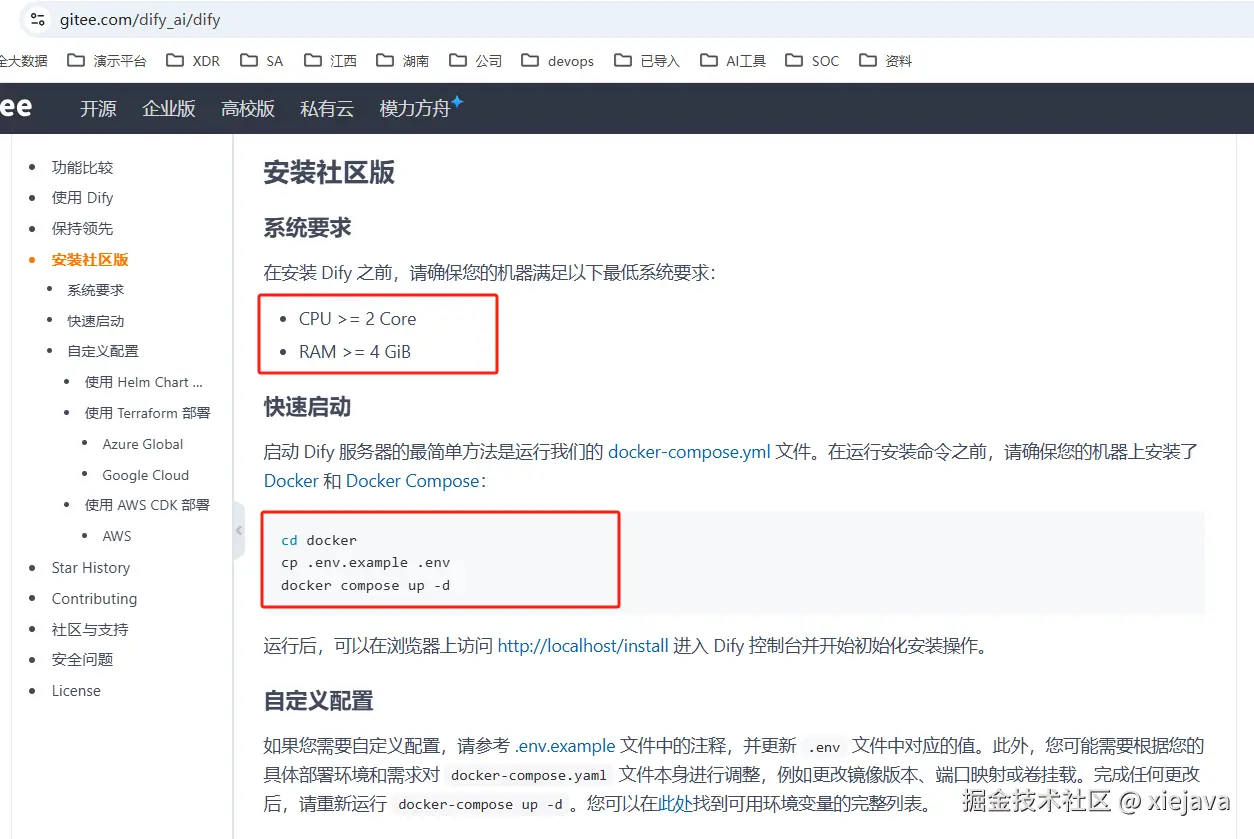Open the 模力方舟 nav menu
The image size is (1254, 839).
point(421,108)
